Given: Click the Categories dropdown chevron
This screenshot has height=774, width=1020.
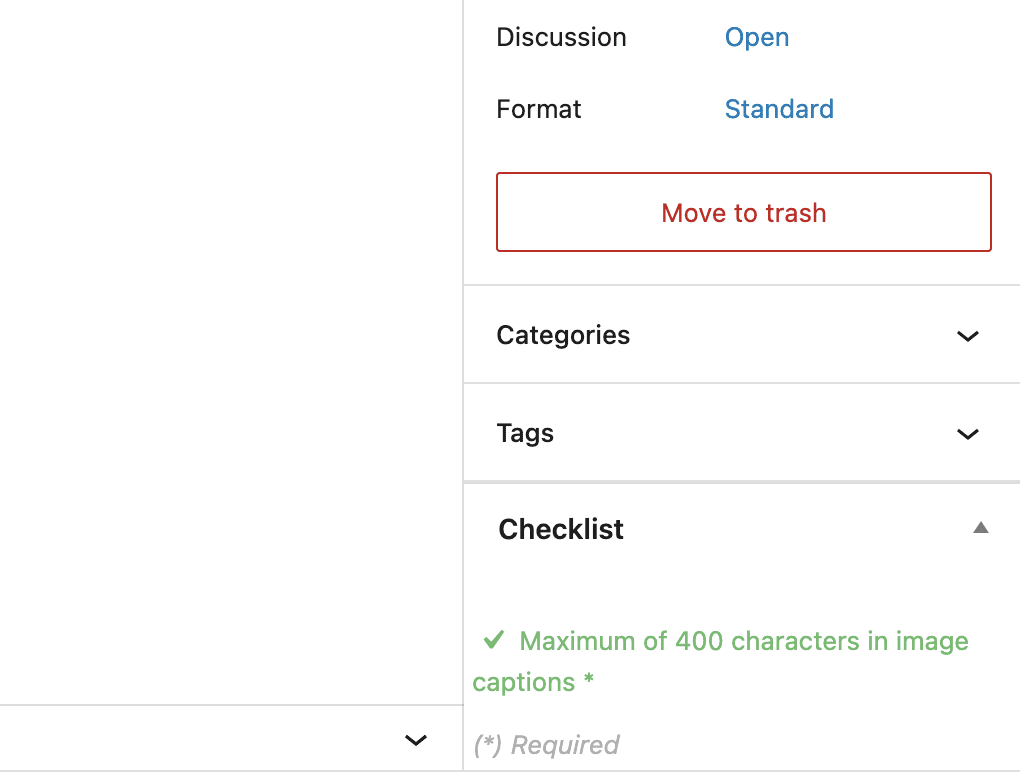Looking at the screenshot, I should 967,336.
